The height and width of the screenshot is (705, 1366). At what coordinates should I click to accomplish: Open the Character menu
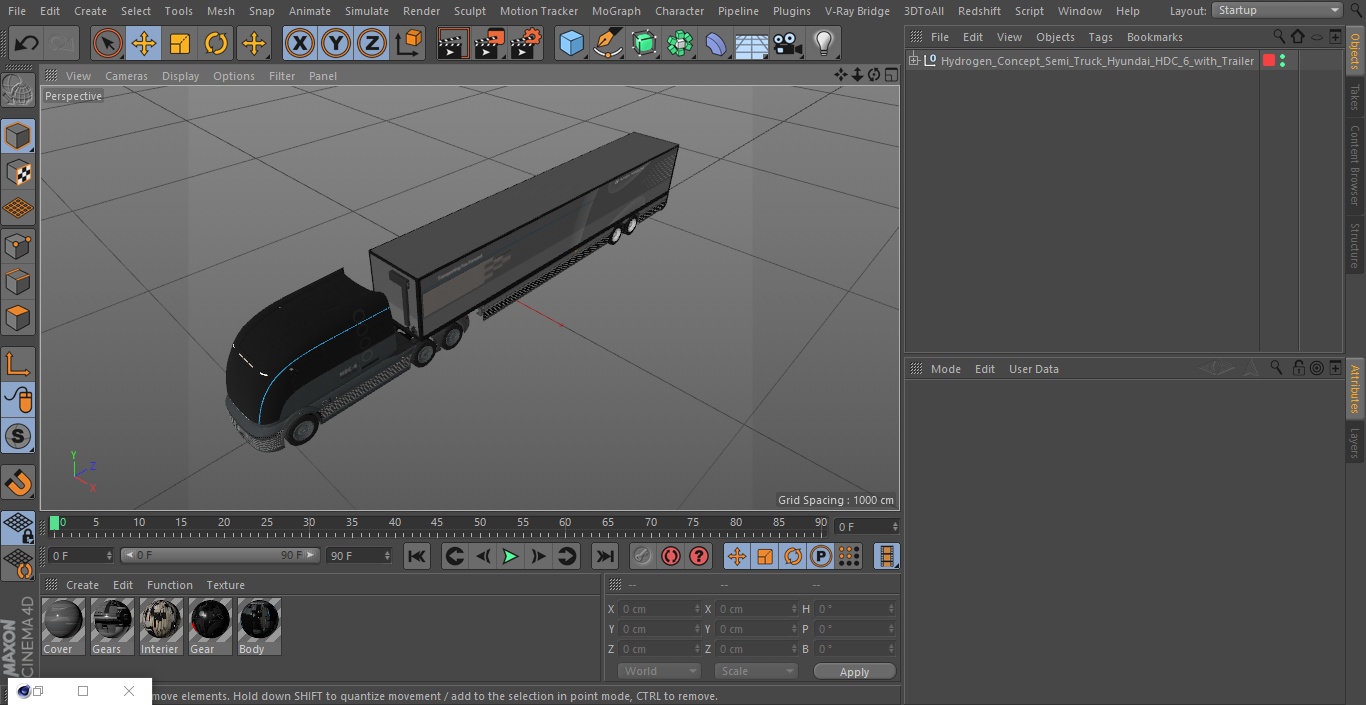(x=679, y=11)
